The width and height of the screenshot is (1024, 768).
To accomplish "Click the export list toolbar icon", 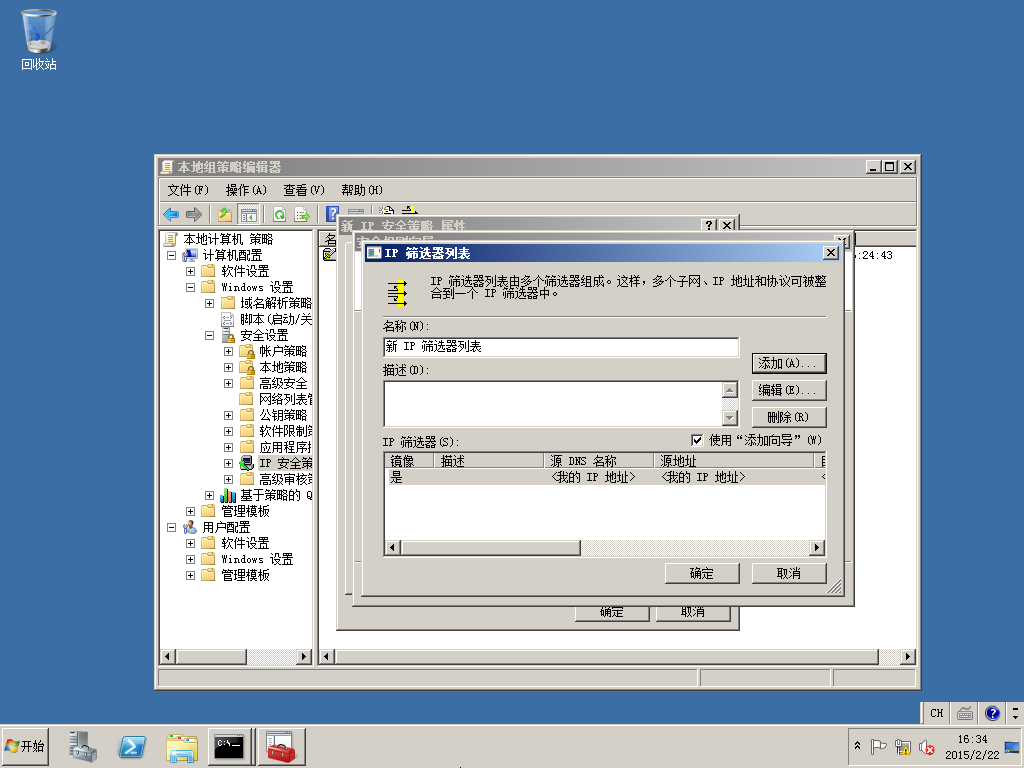I will [302, 214].
